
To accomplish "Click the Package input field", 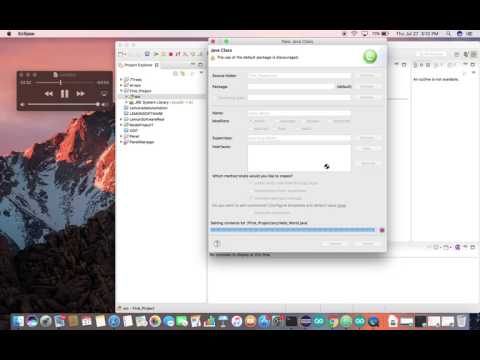I will click(x=291, y=86).
